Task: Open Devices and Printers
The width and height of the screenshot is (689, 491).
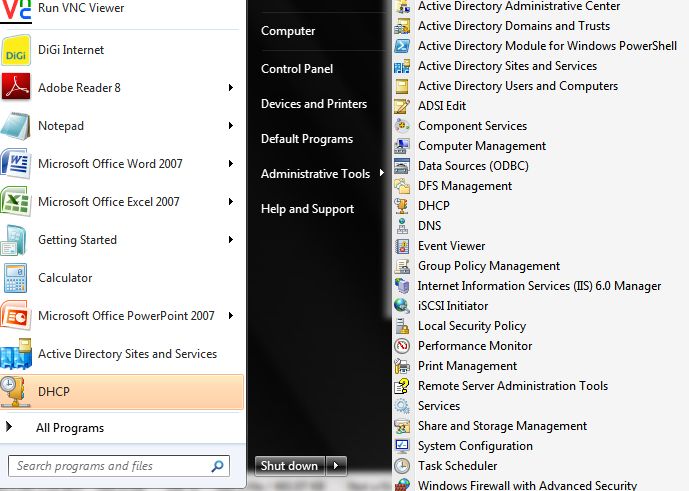Action: tap(314, 104)
